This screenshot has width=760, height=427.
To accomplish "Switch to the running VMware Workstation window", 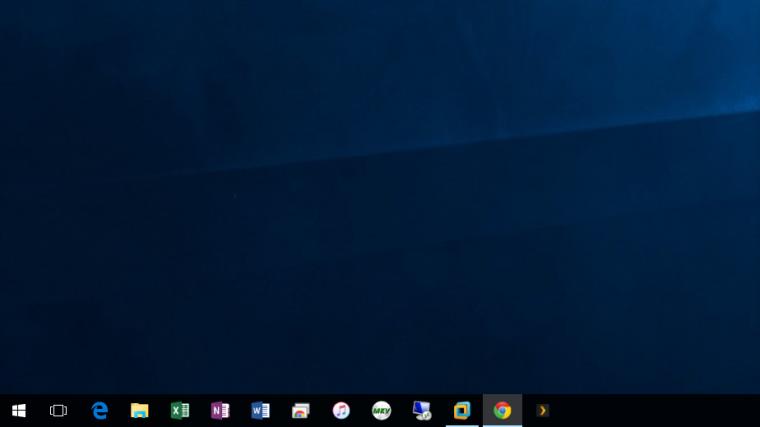I will click(462, 411).
